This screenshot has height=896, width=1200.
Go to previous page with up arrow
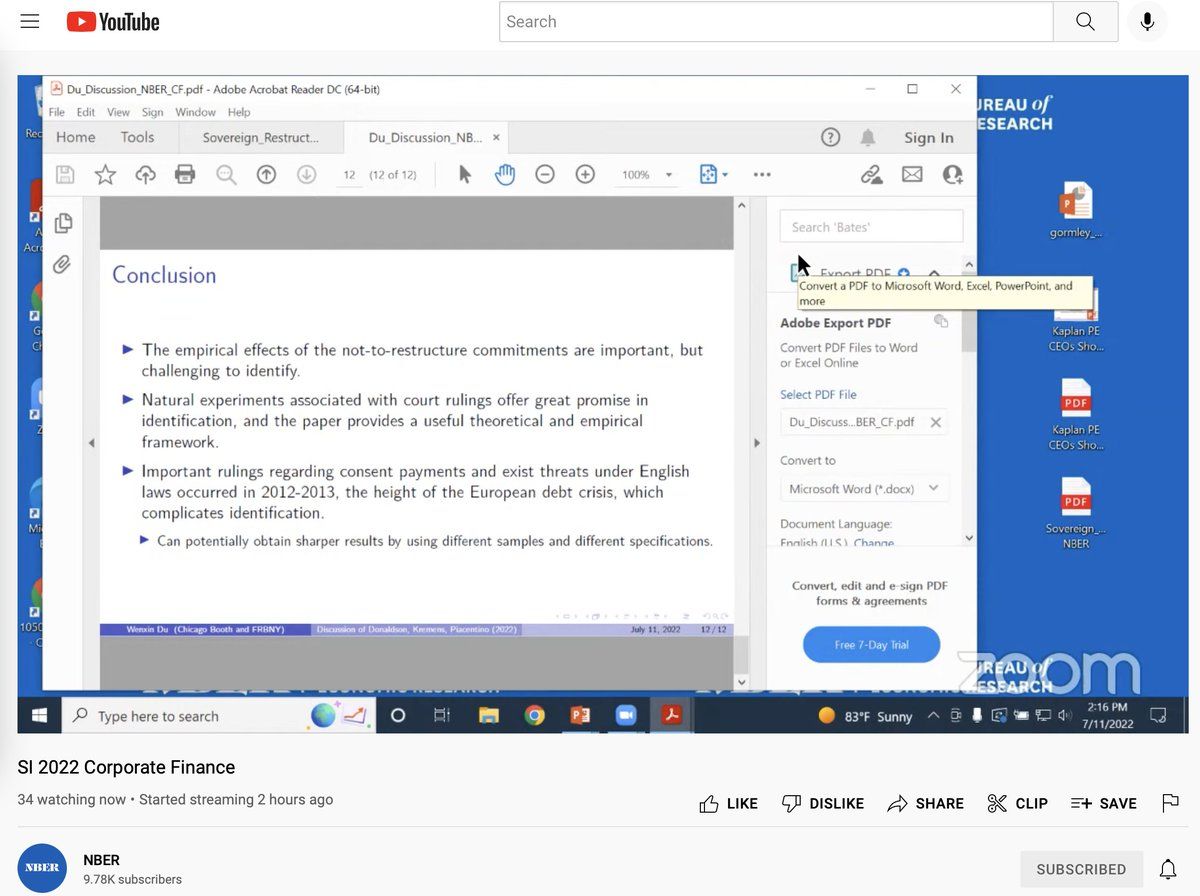tap(266, 175)
